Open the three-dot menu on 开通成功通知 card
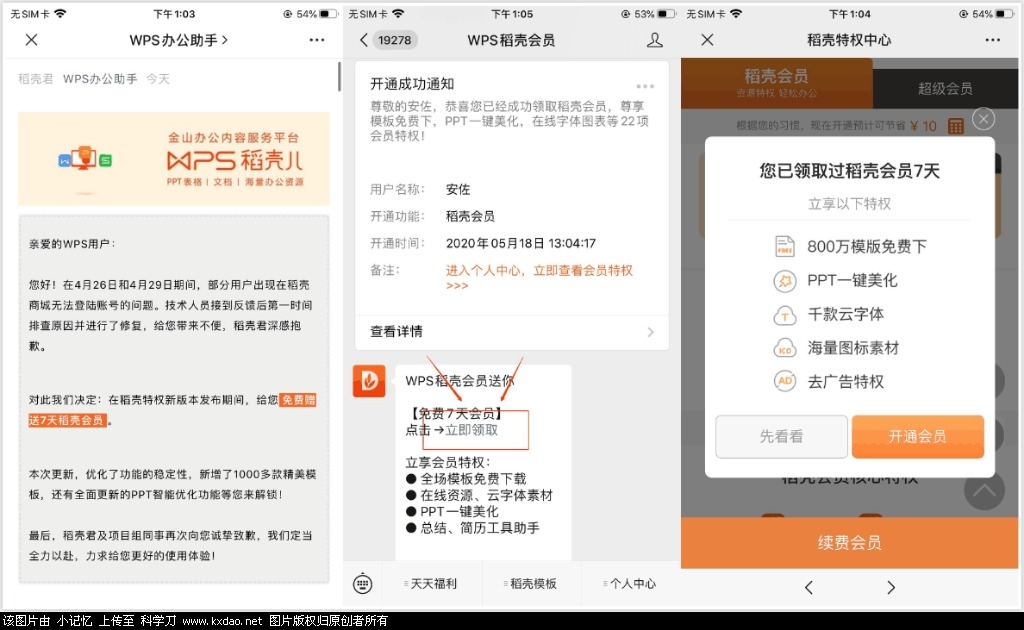Screen dimensions: 1024x630 (645, 86)
